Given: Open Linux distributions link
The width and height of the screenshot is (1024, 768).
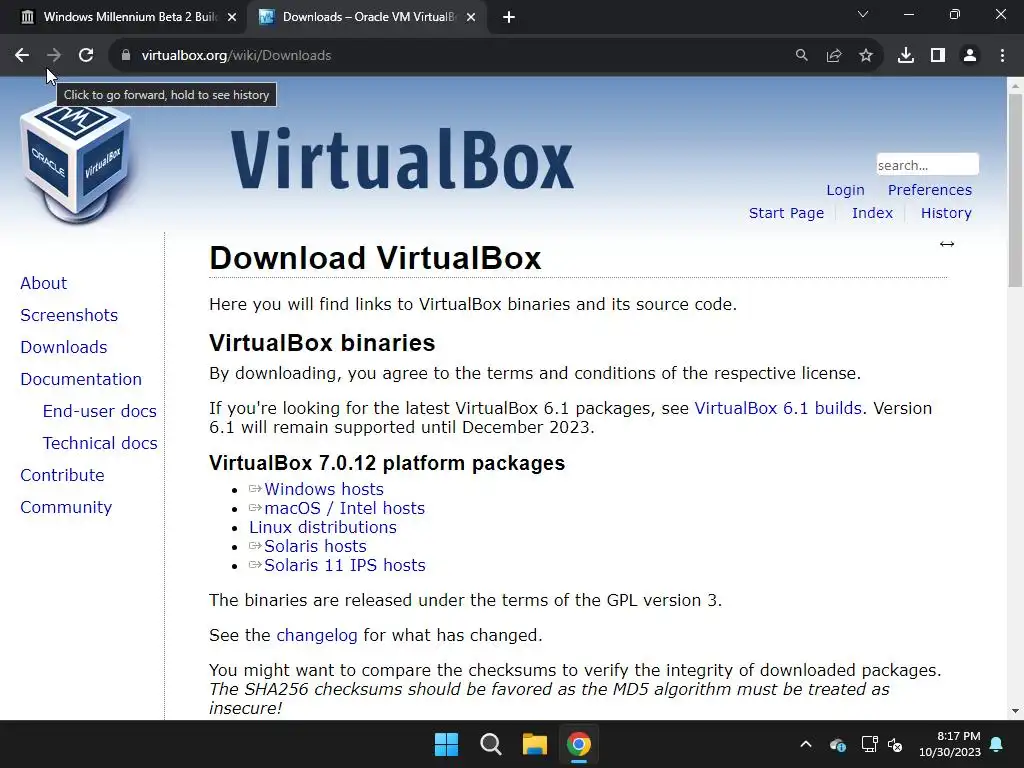Looking at the screenshot, I should (x=323, y=527).
